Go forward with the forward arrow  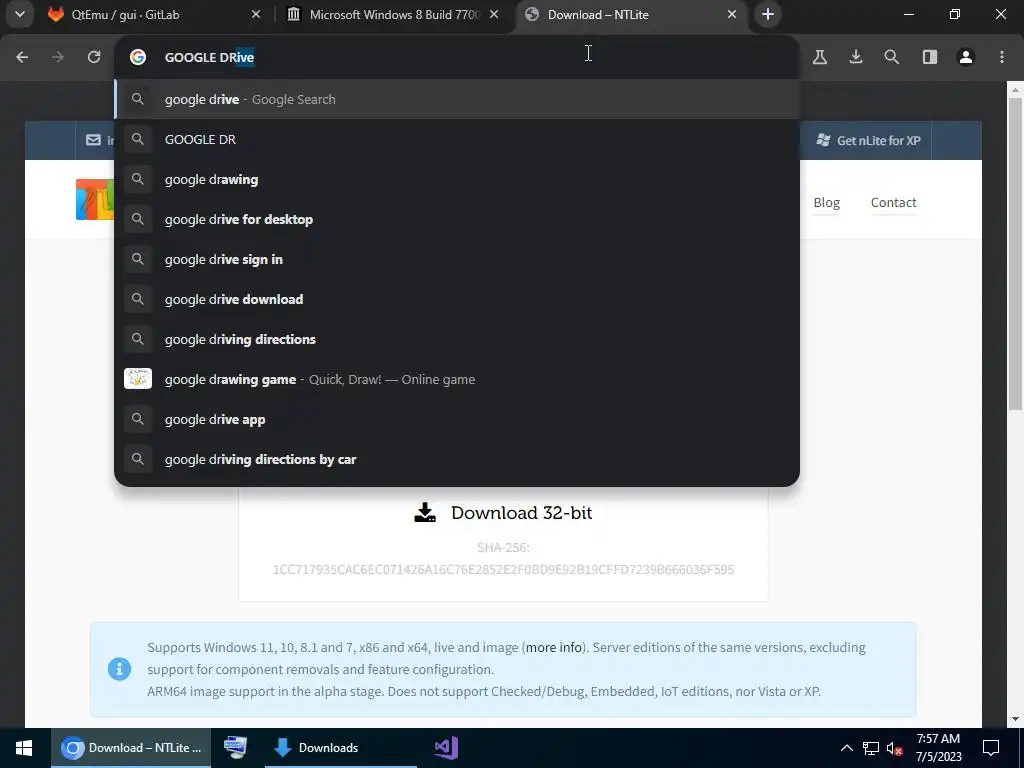click(x=58, y=57)
